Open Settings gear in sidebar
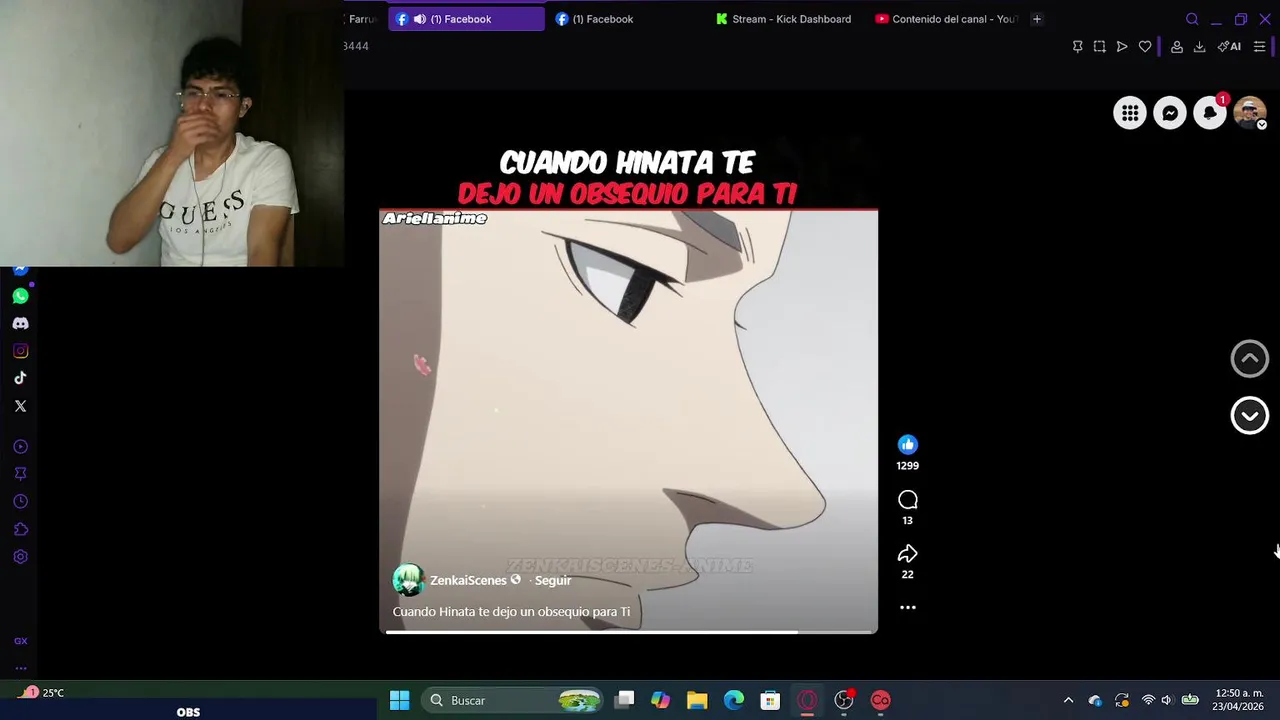 coord(20,557)
